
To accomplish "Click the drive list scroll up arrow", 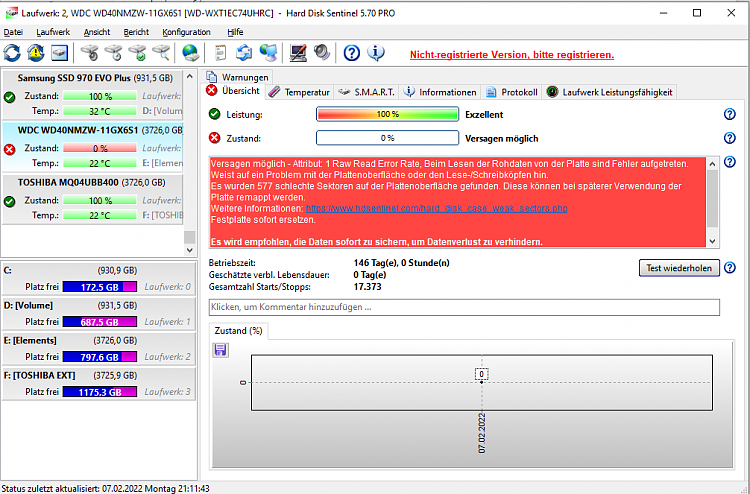I will (189, 77).
